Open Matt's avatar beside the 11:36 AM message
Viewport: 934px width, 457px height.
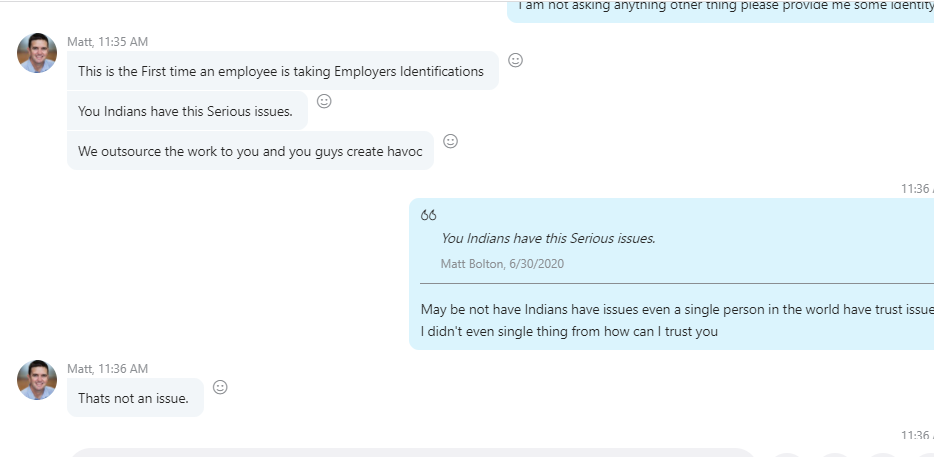(37, 380)
